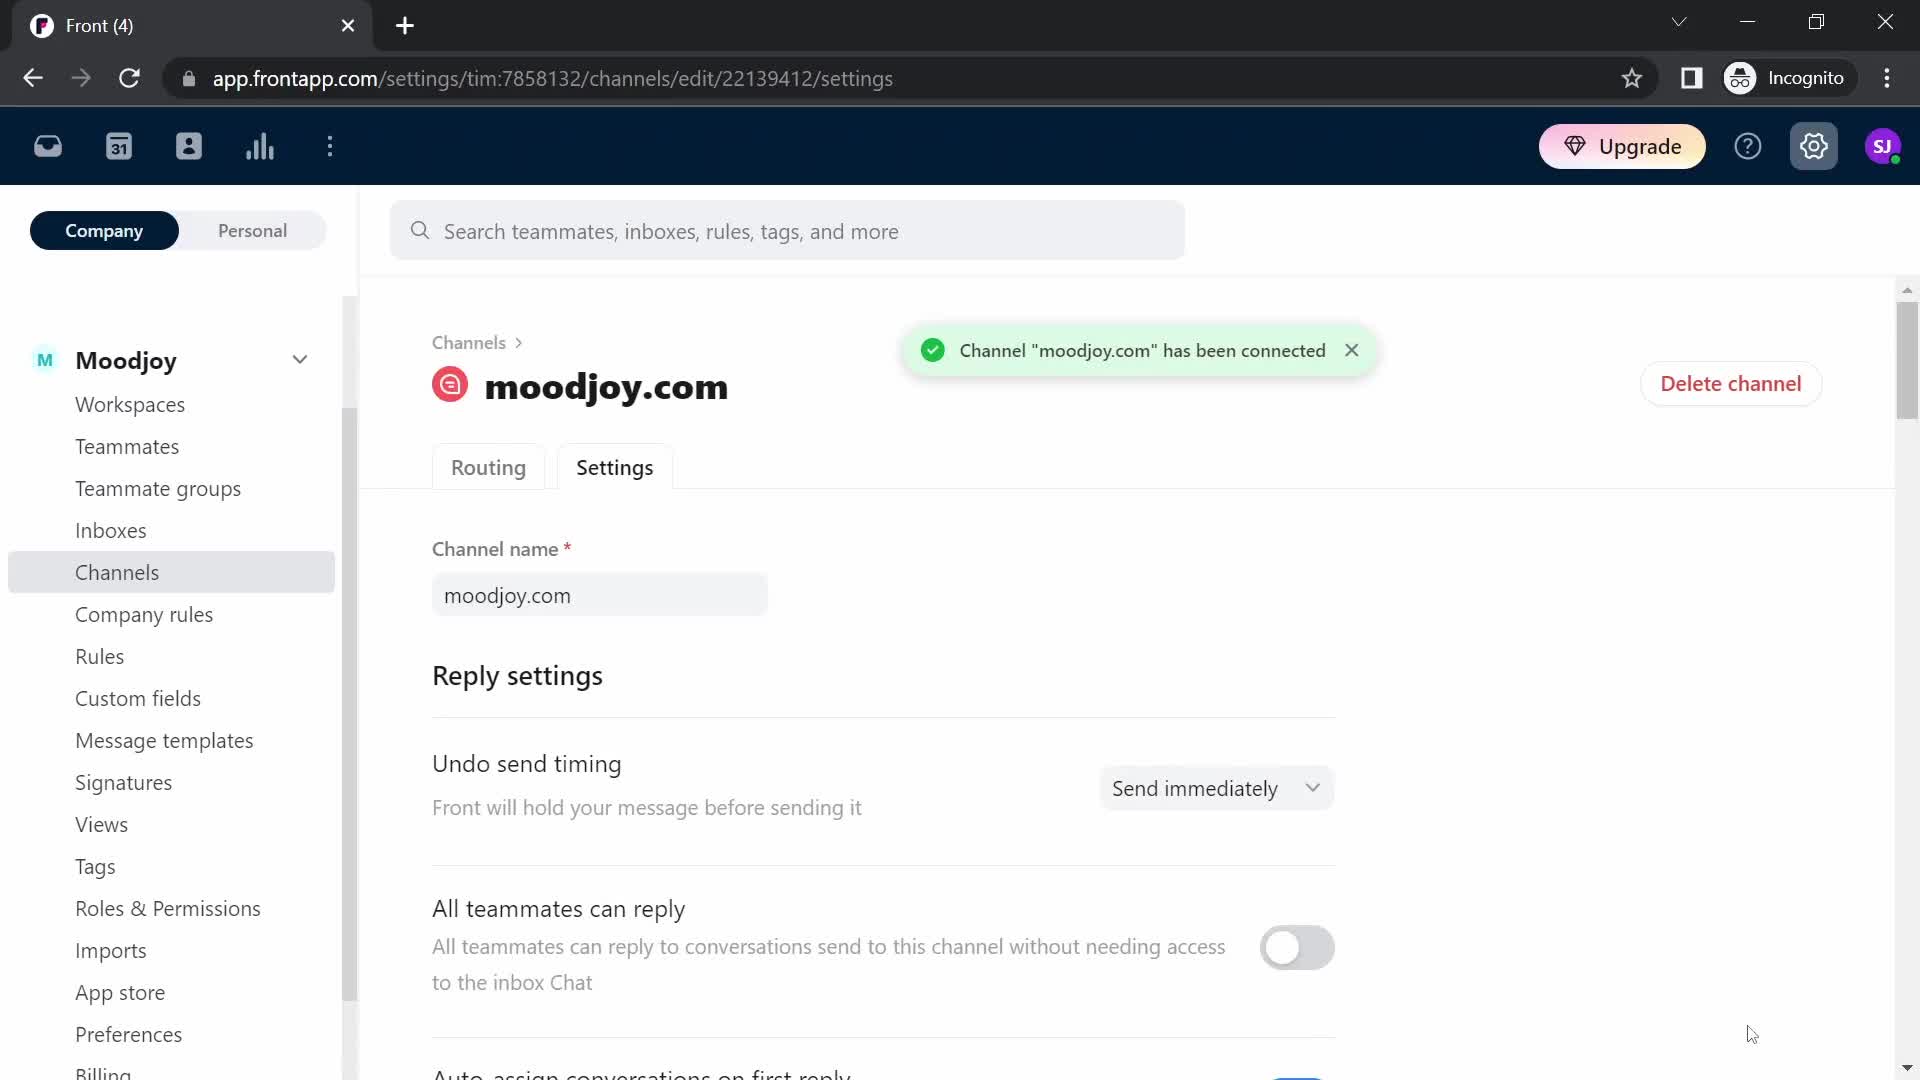Screen dimensions: 1920x1080
Task: Click the Front app logo icon
Action: tap(42, 25)
